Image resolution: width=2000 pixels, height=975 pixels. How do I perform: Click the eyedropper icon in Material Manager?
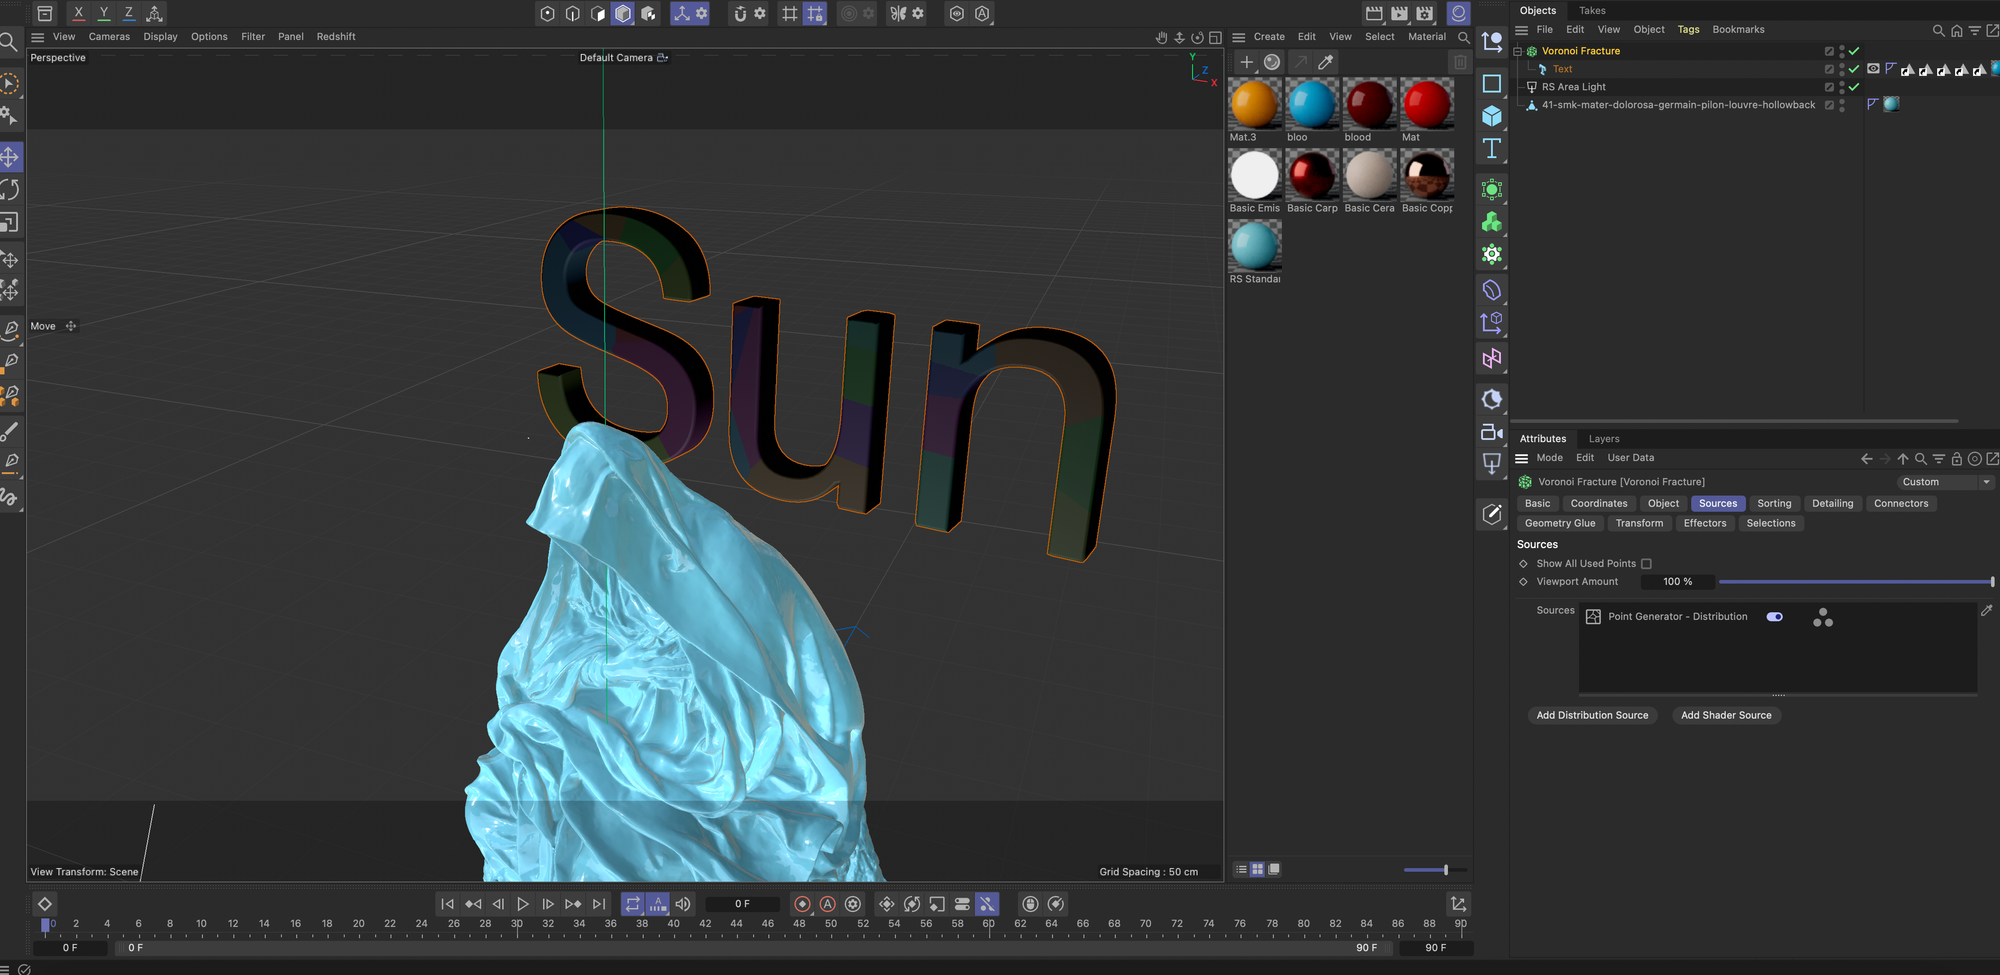click(x=1326, y=62)
